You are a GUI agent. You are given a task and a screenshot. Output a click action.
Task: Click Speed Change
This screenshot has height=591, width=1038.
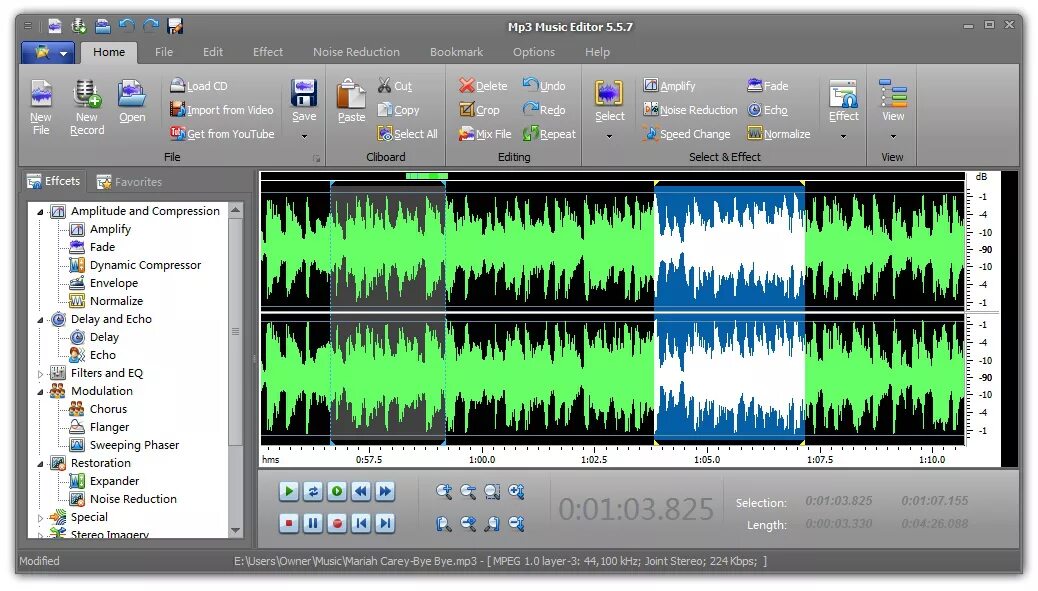point(686,134)
